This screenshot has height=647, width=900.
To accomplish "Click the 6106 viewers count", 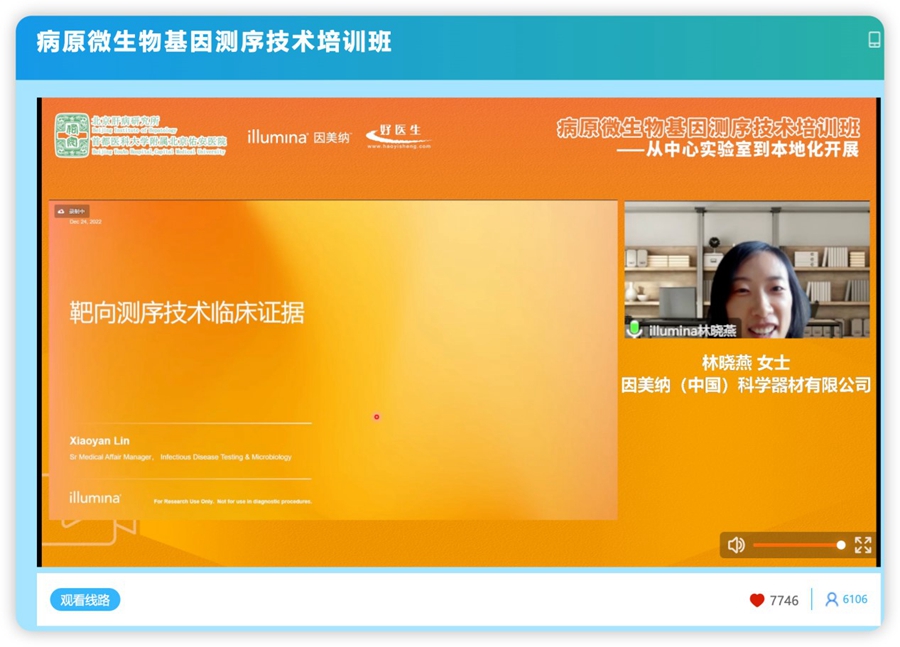I will click(x=855, y=600).
